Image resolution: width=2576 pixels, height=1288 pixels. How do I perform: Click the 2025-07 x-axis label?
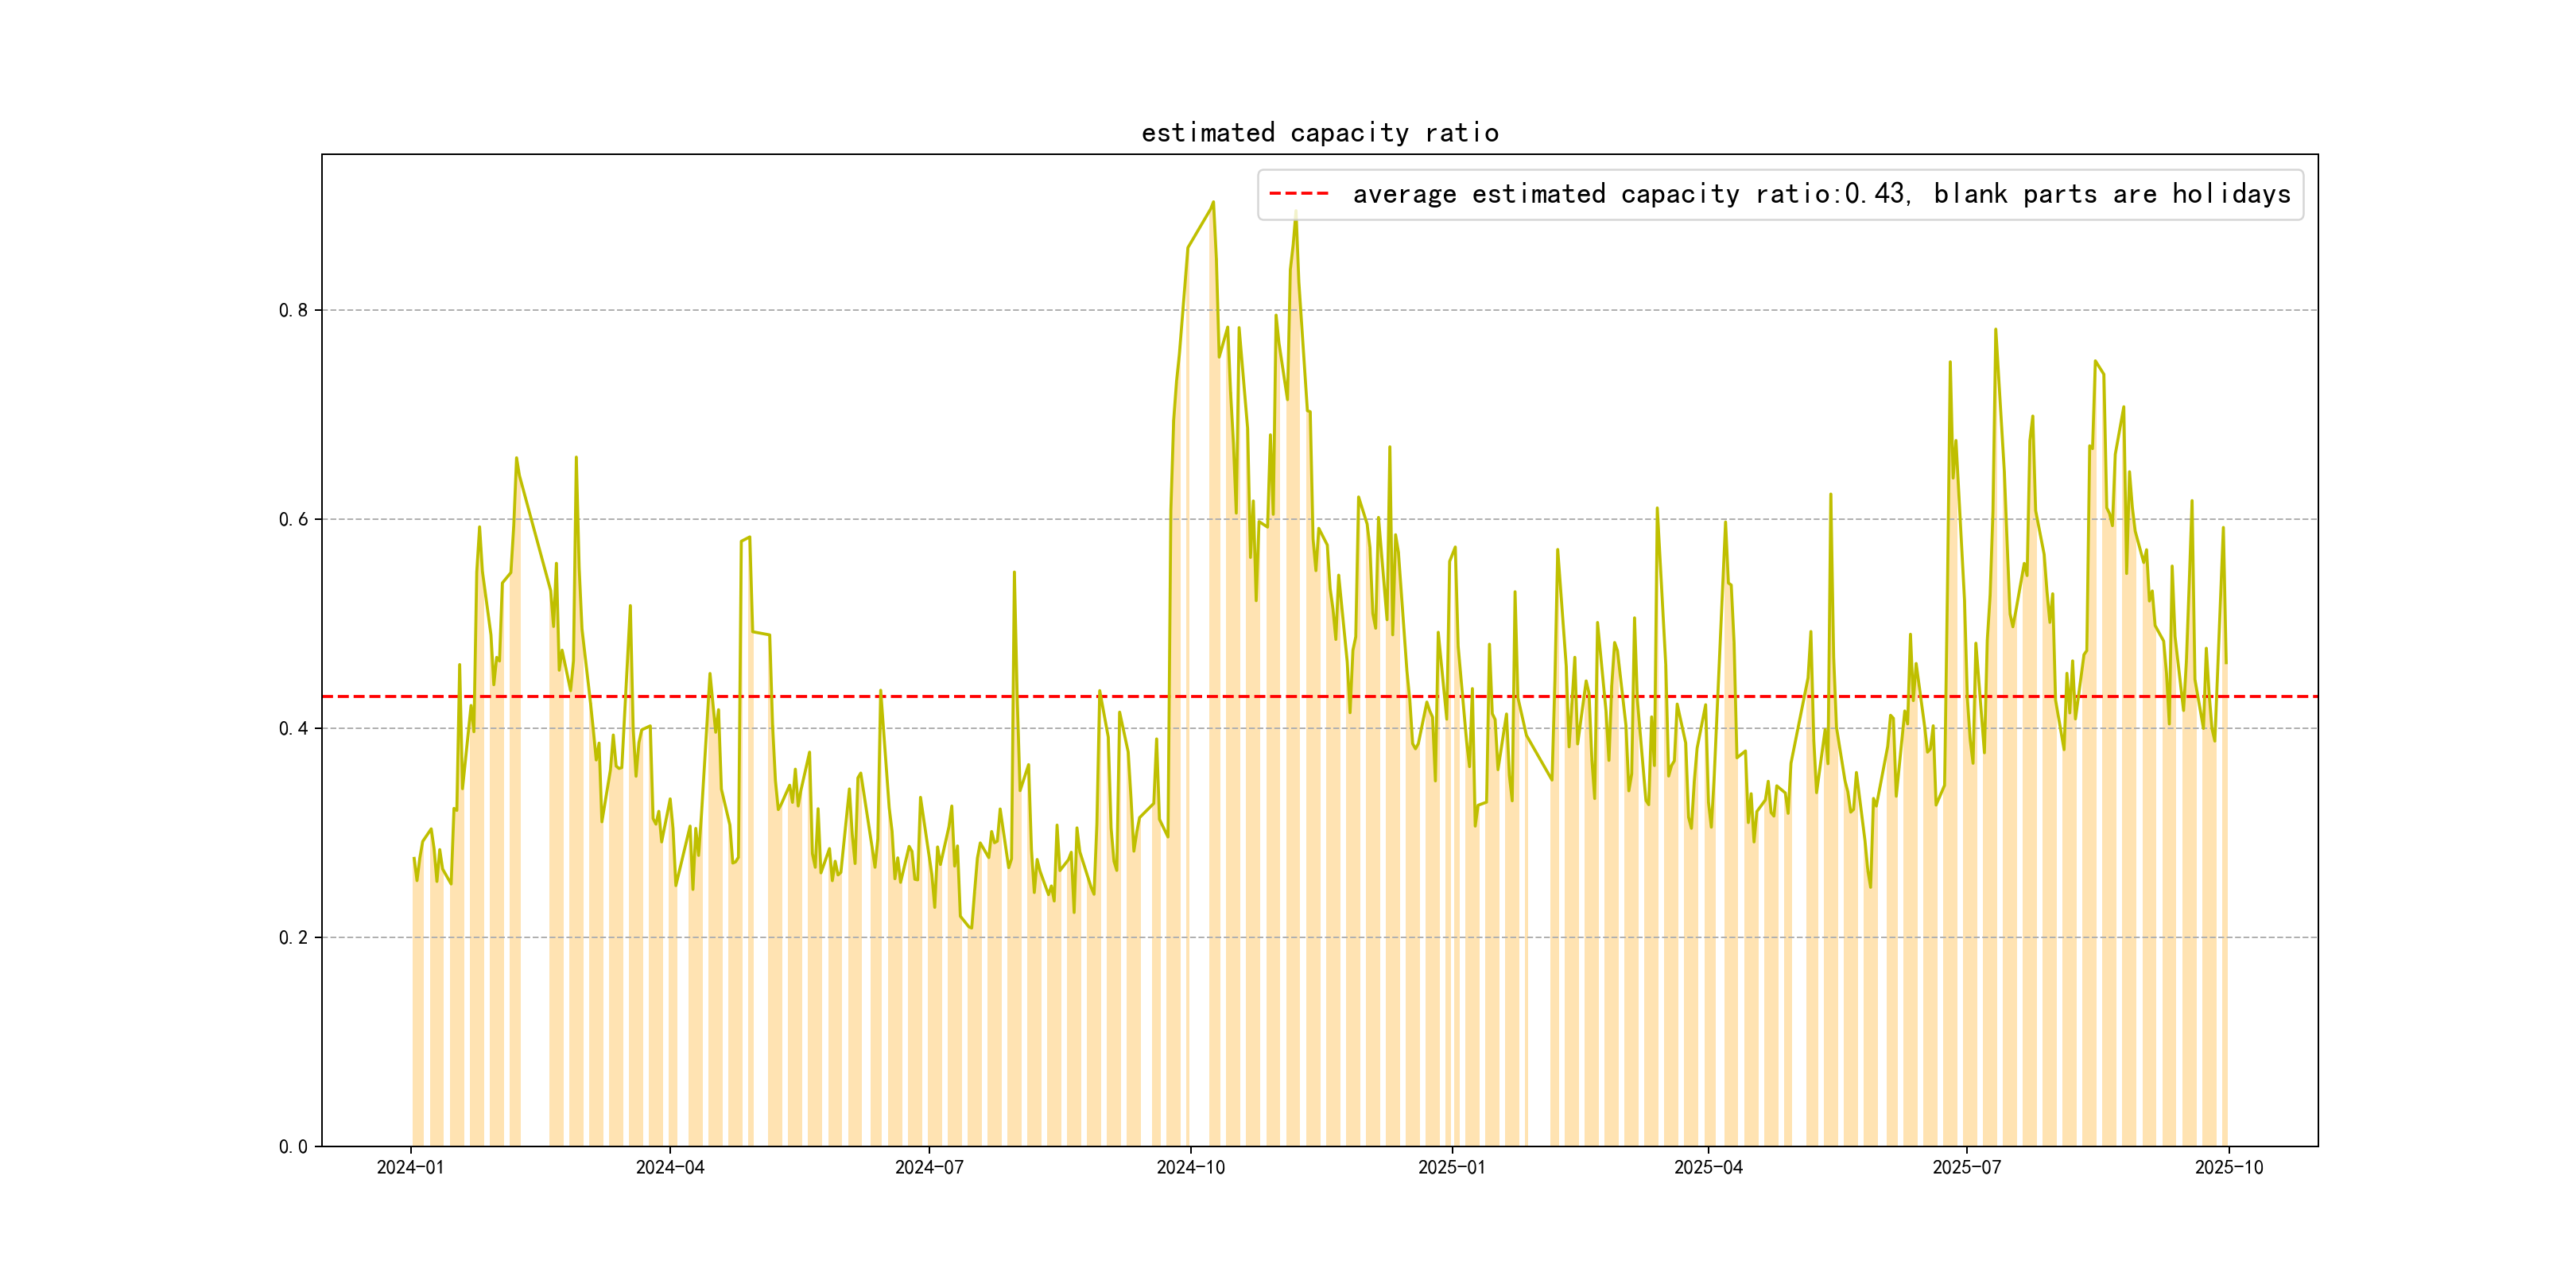(x=1966, y=1167)
